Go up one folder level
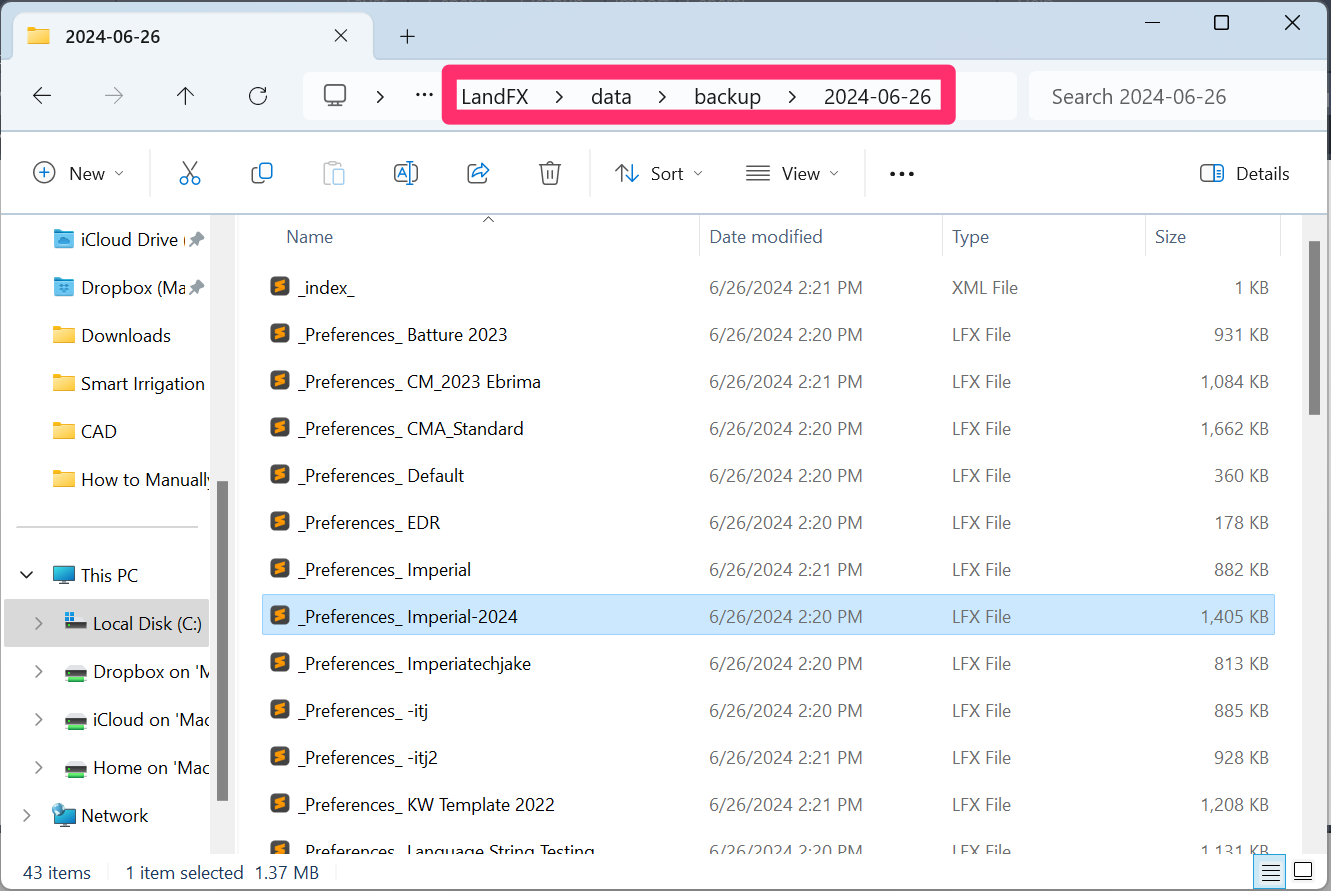This screenshot has width=1331, height=891. (185, 96)
